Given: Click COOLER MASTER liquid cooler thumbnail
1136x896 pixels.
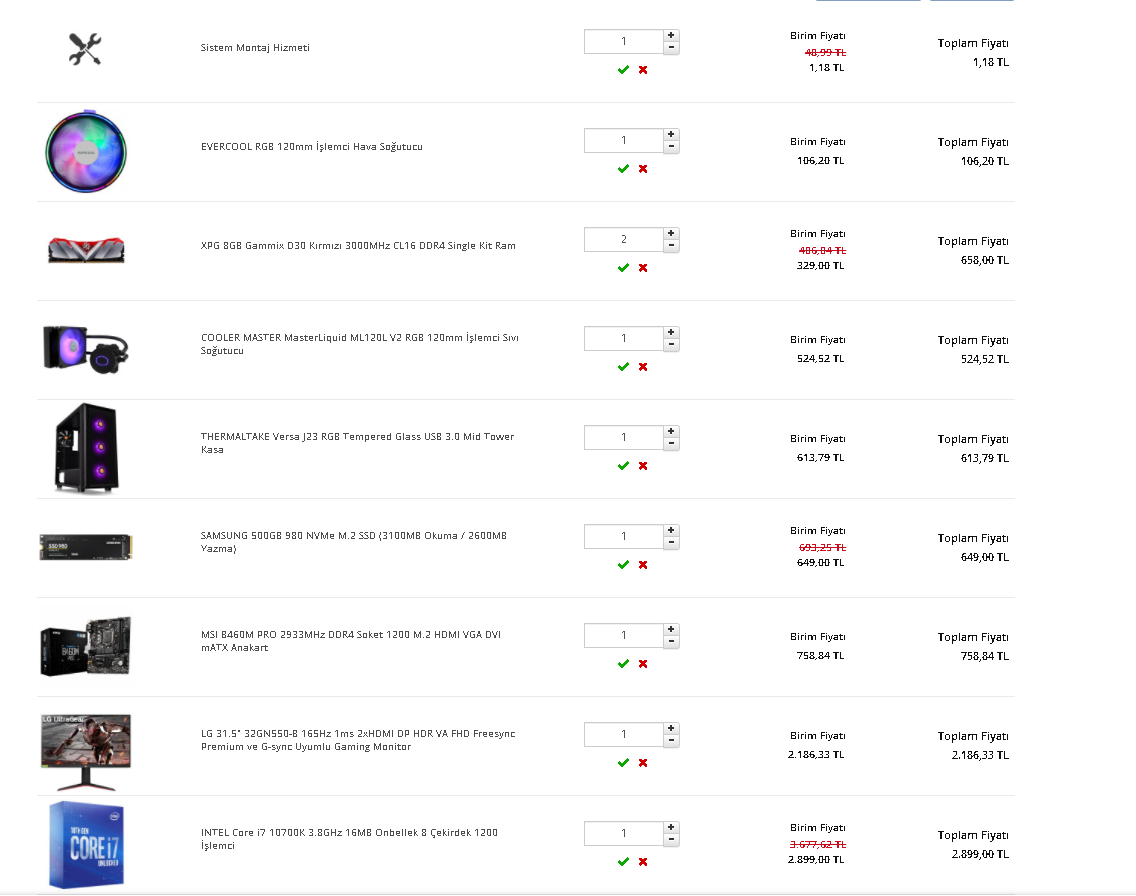Looking at the screenshot, I should [x=85, y=347].
